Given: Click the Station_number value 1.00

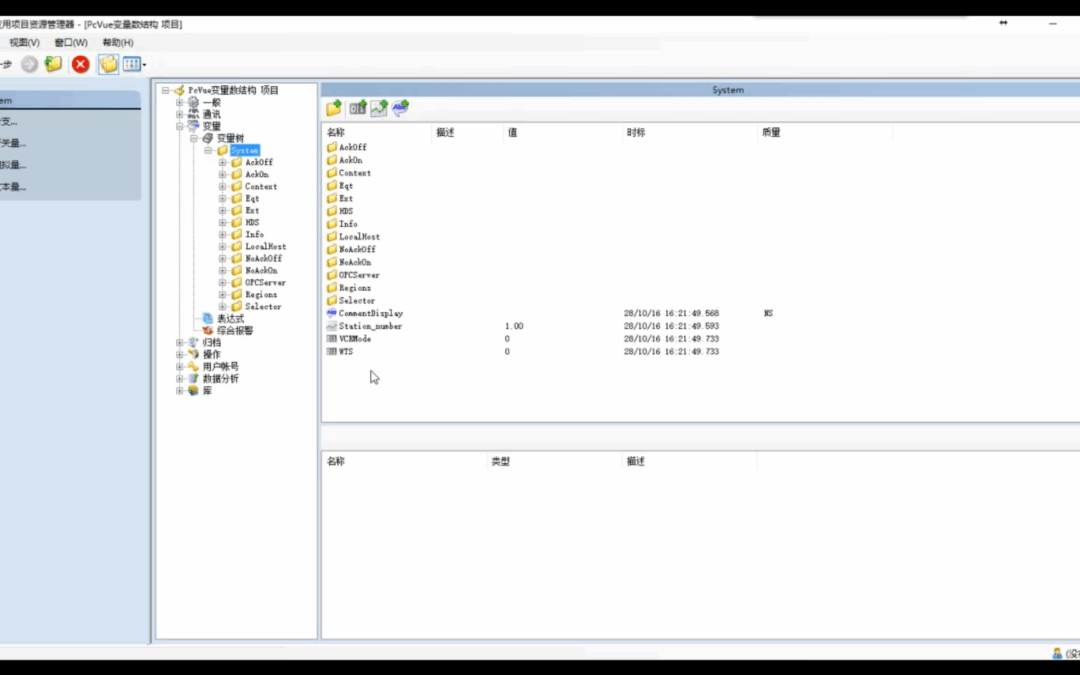Looking at the screenshot, I should pyautogui.click(x=514, y=326).
